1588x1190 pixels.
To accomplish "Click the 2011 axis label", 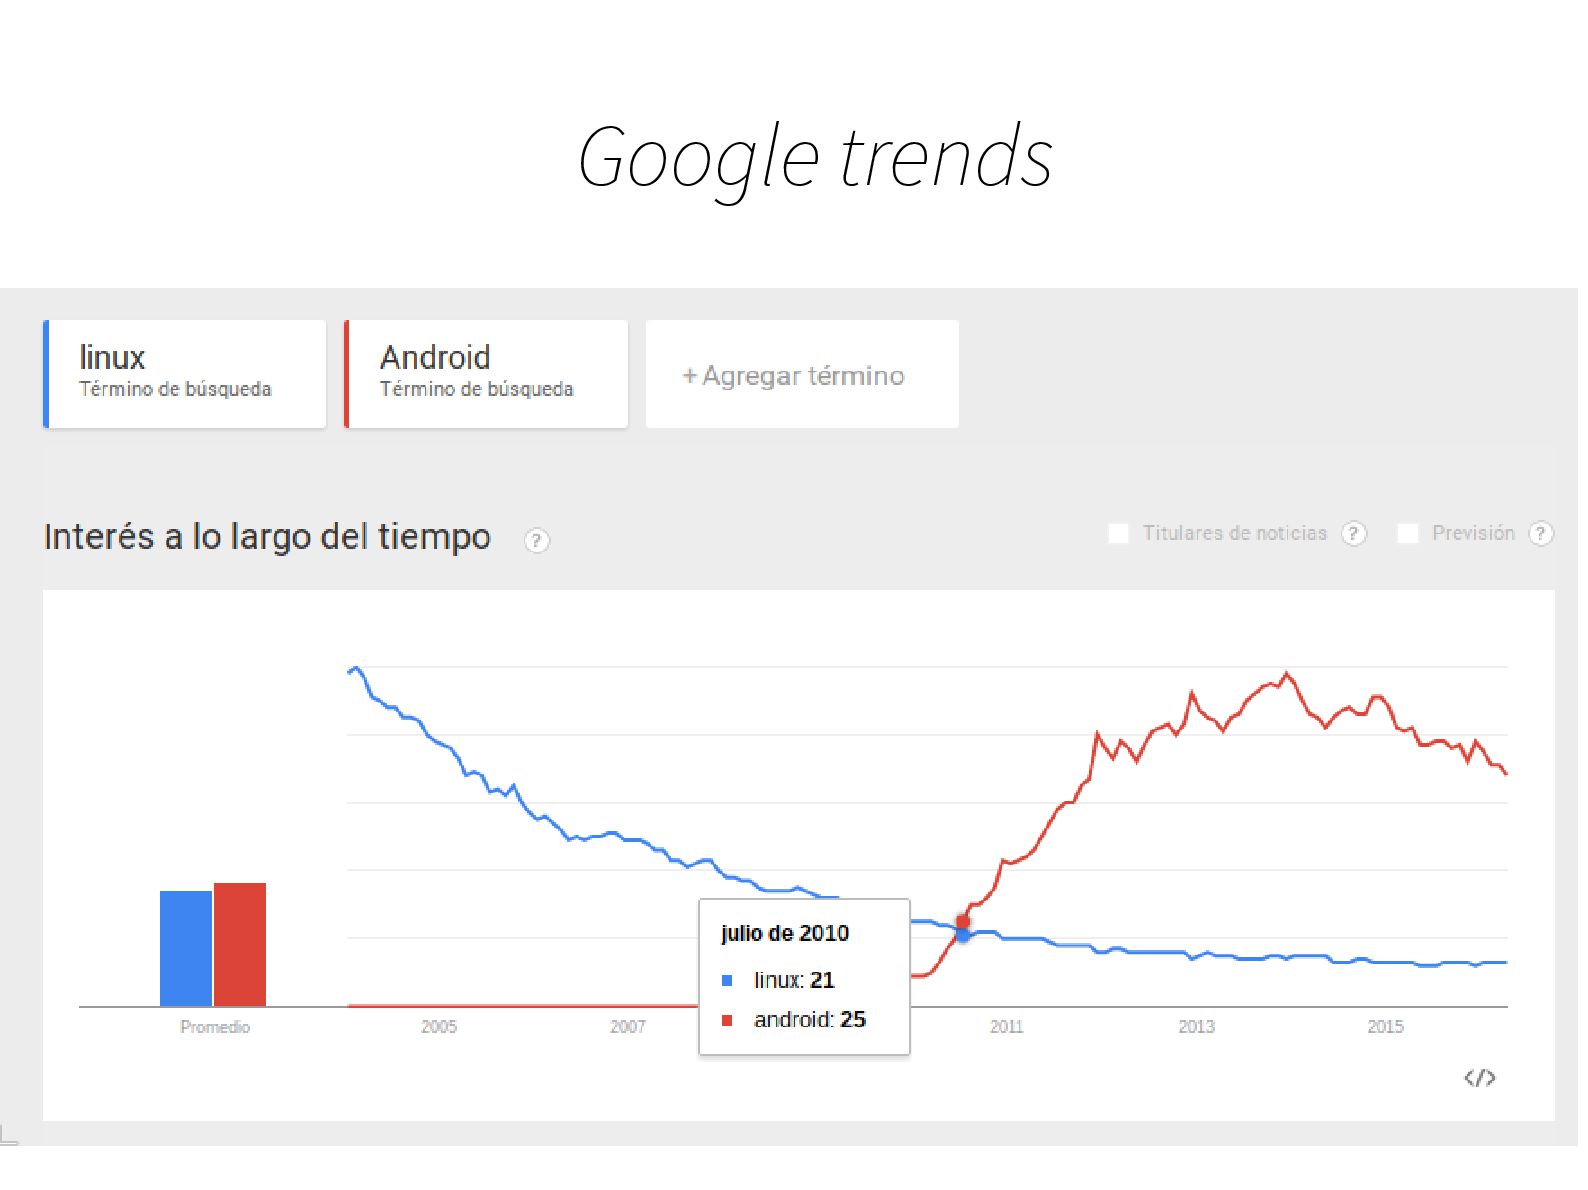I will (x=1006, y=1027).
